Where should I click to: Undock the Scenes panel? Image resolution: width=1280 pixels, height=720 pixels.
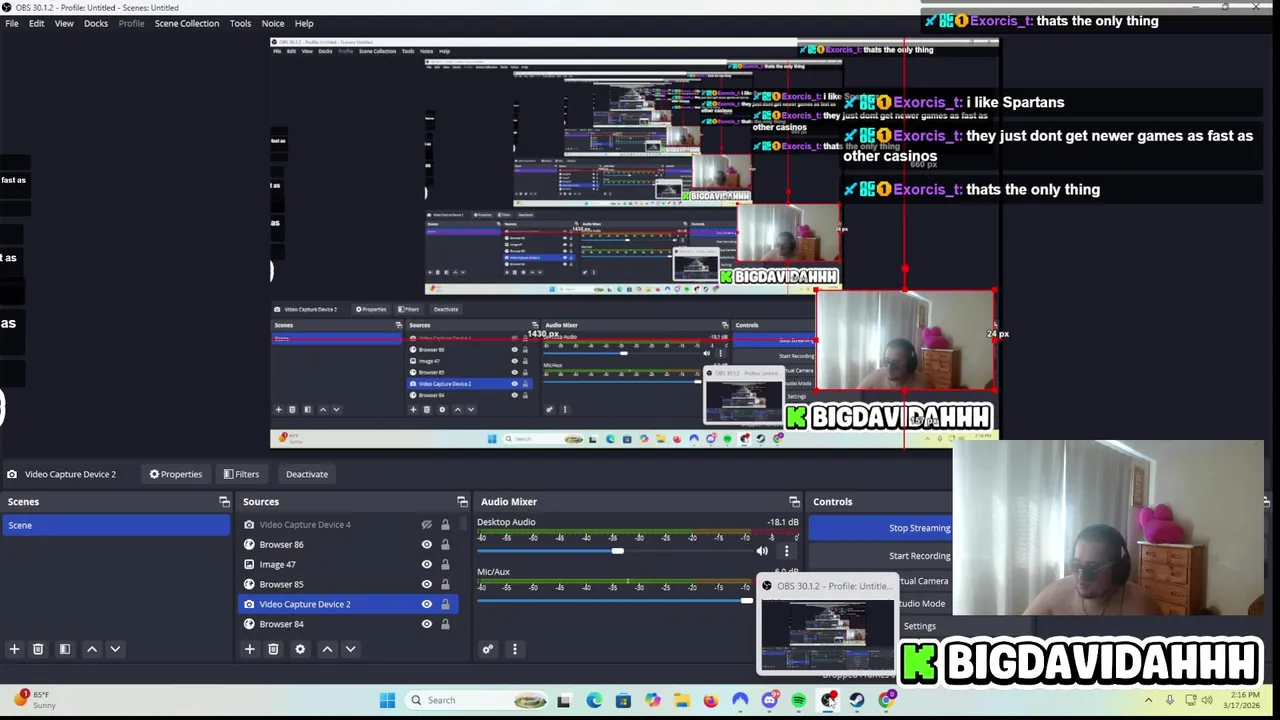tap(224, 502)
